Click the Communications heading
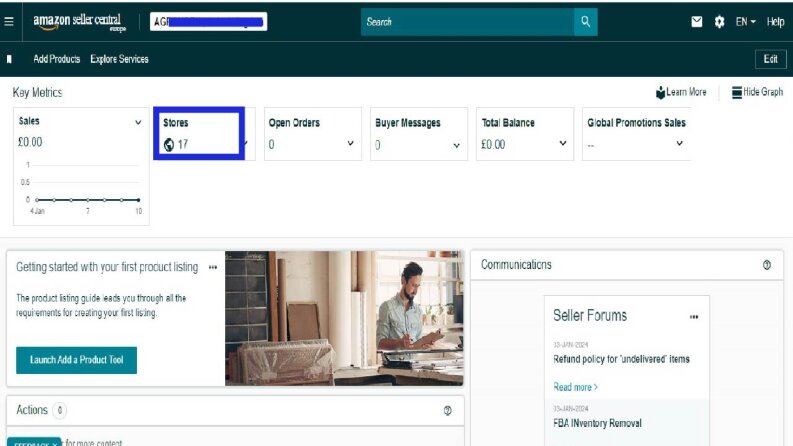The image size is (793, 446). [x=516, y=264]
